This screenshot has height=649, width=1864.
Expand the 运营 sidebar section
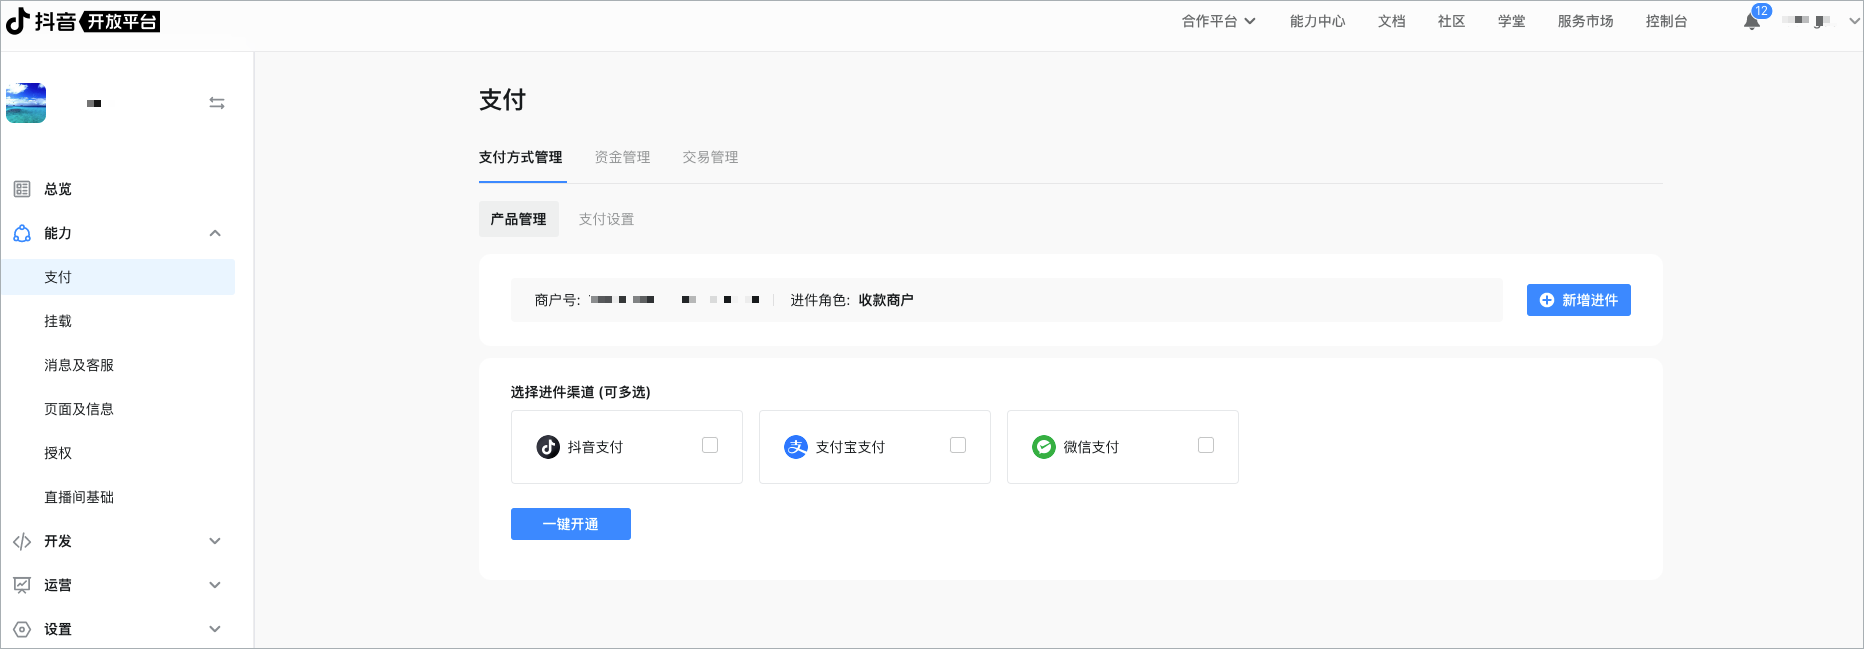tap(215, 585)
